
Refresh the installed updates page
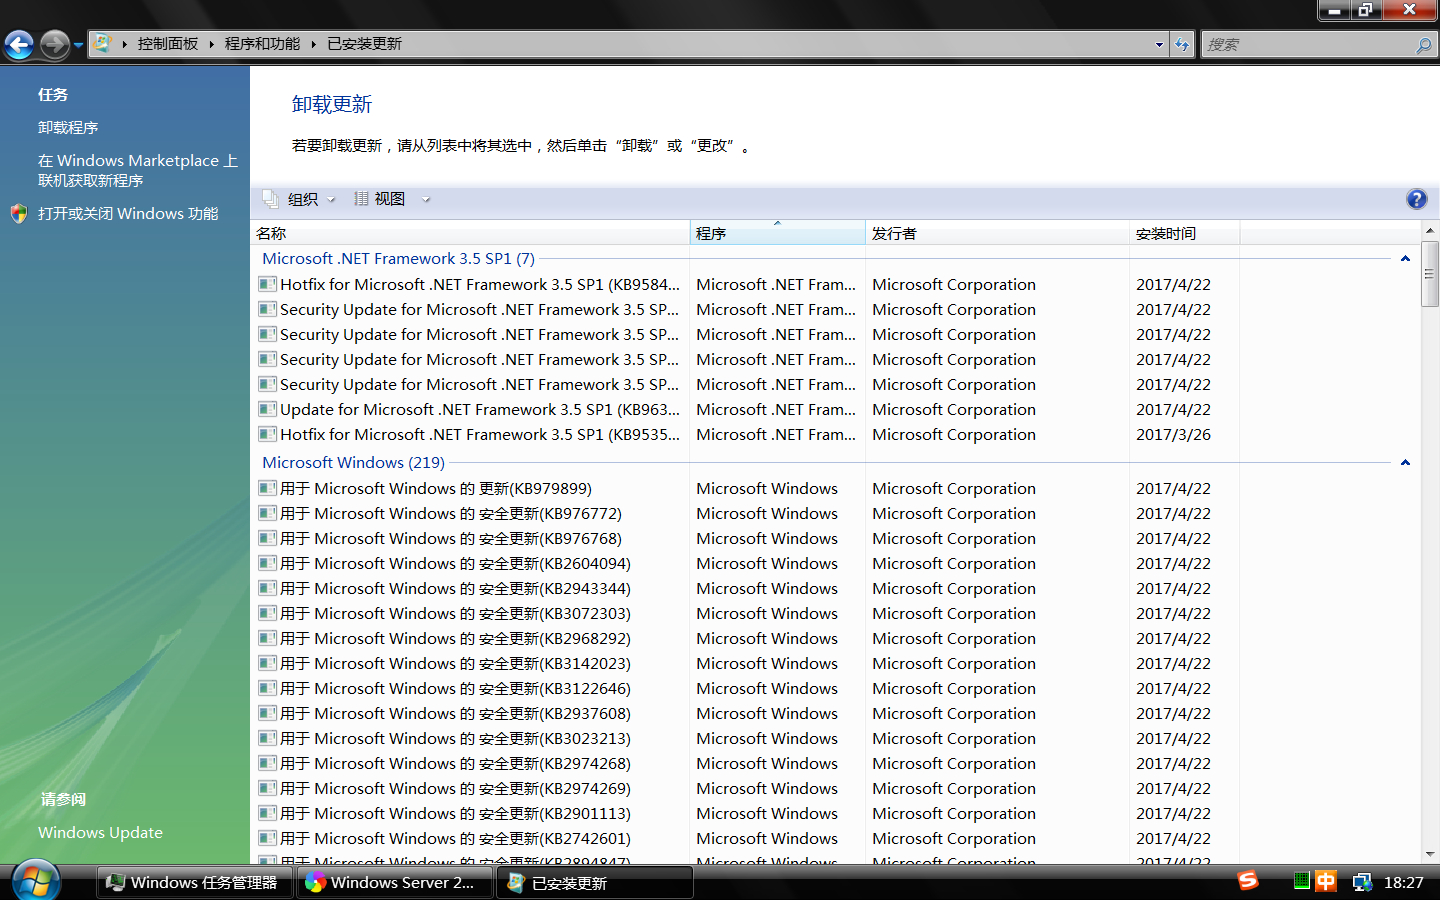(1182, 44)
